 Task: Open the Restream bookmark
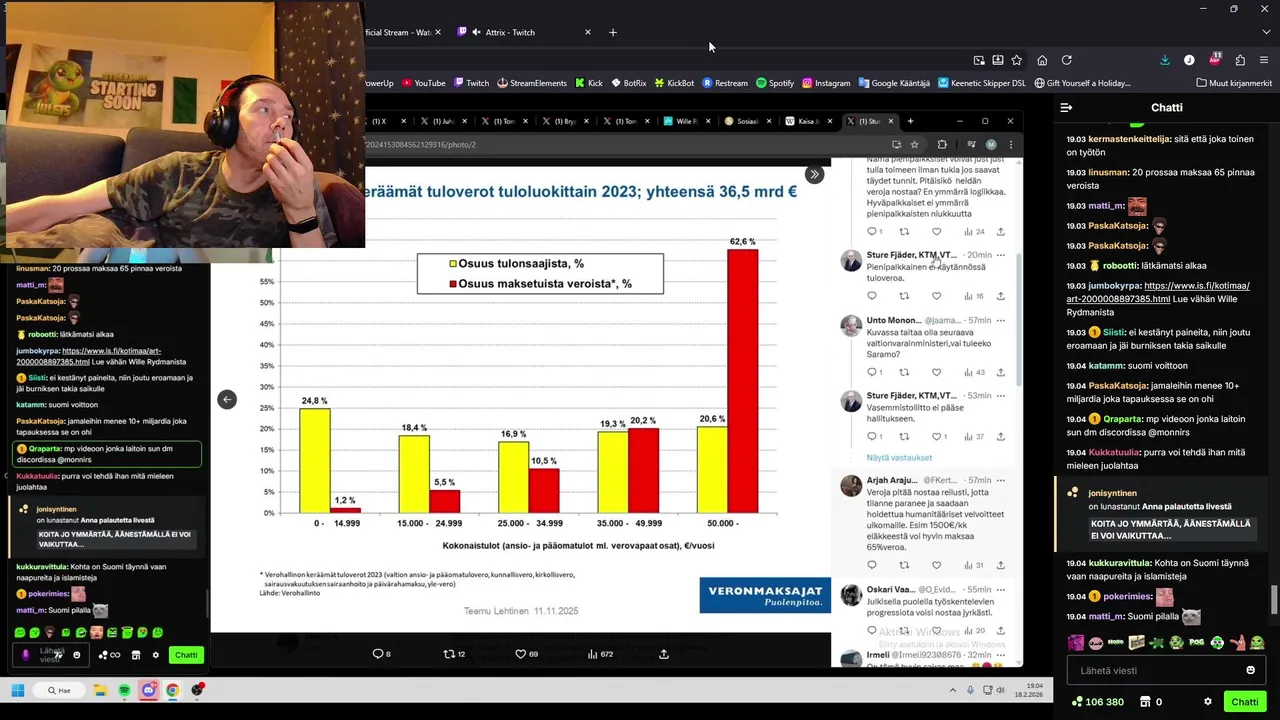tap(725, 83)
